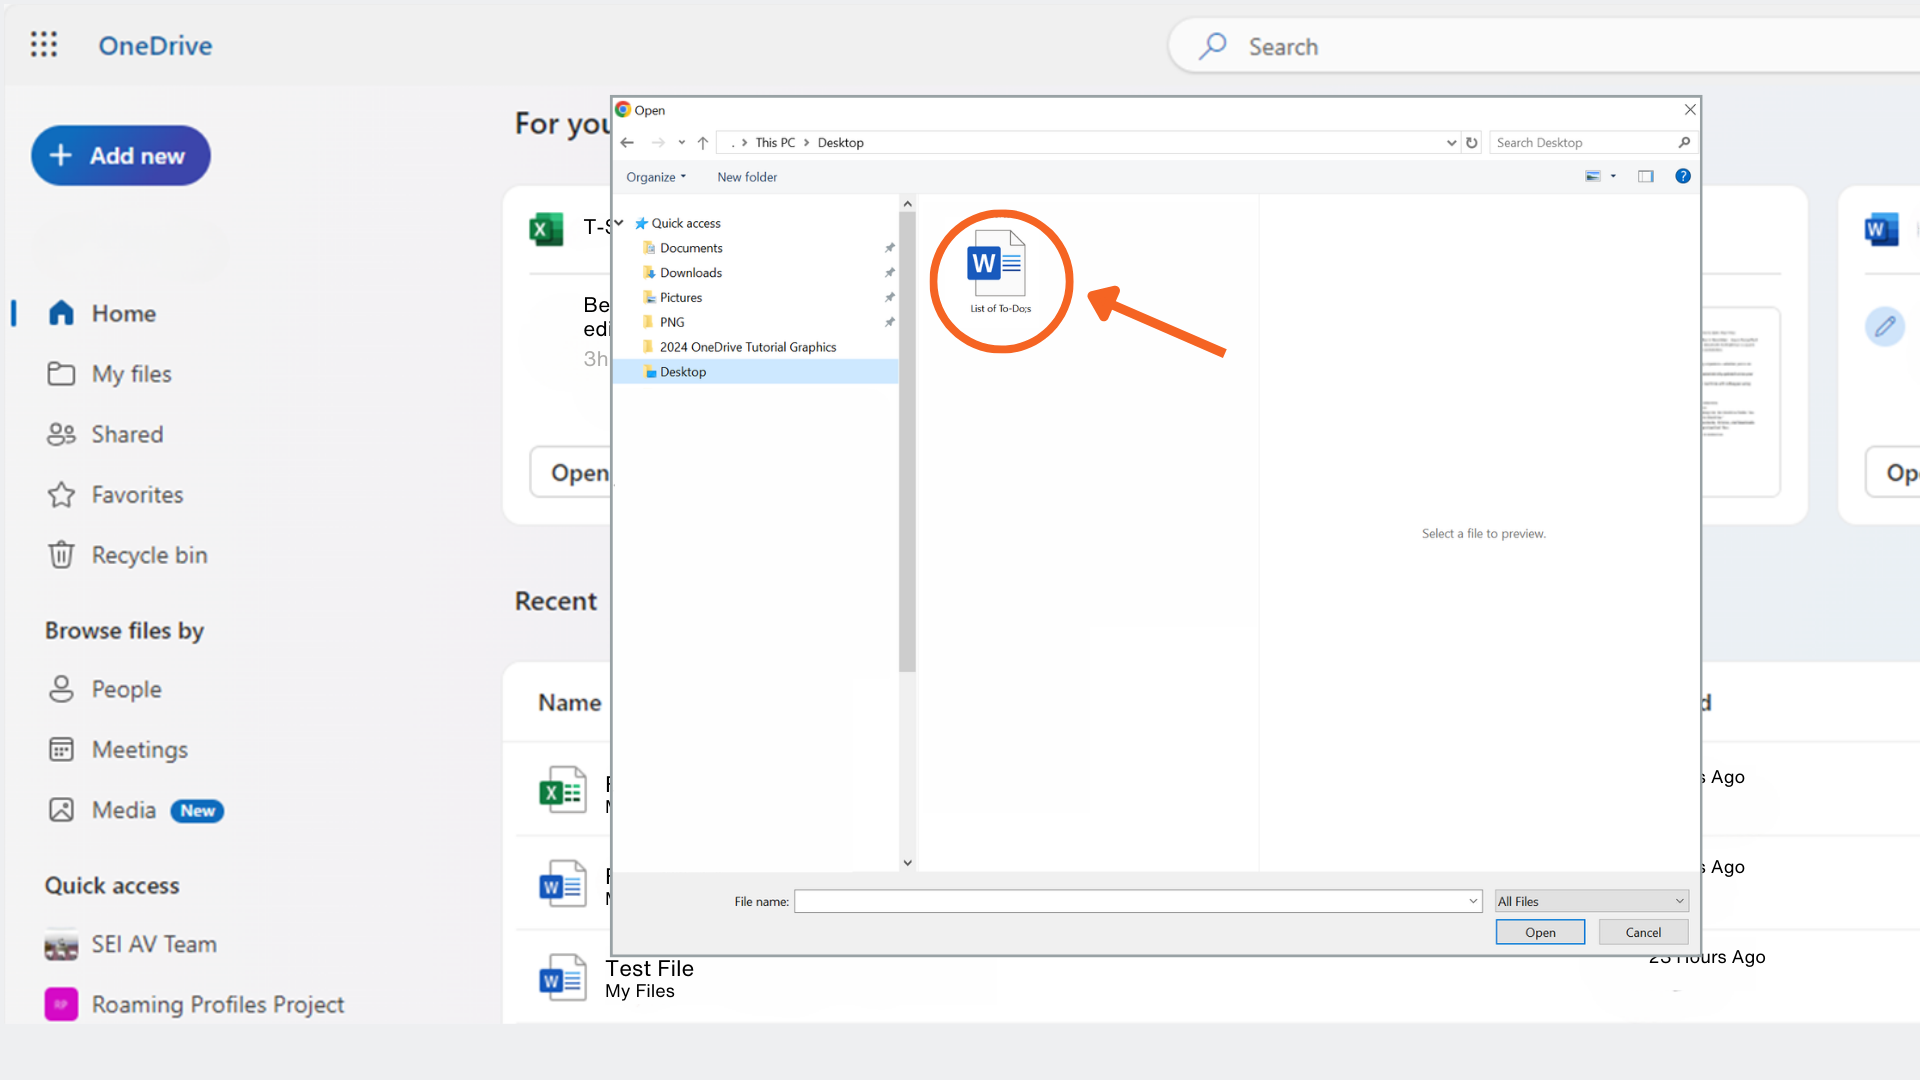
Task: Open the Microsoft 365 app launcher grid
Action: [x=44, y=44]
